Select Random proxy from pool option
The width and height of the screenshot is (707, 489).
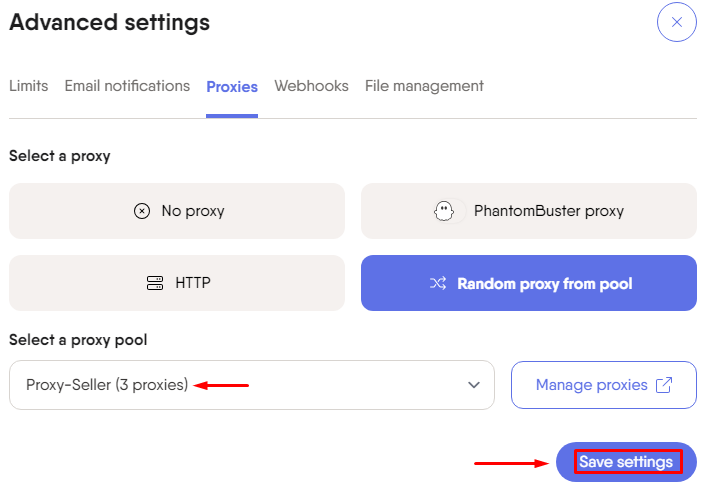[529, 283]
